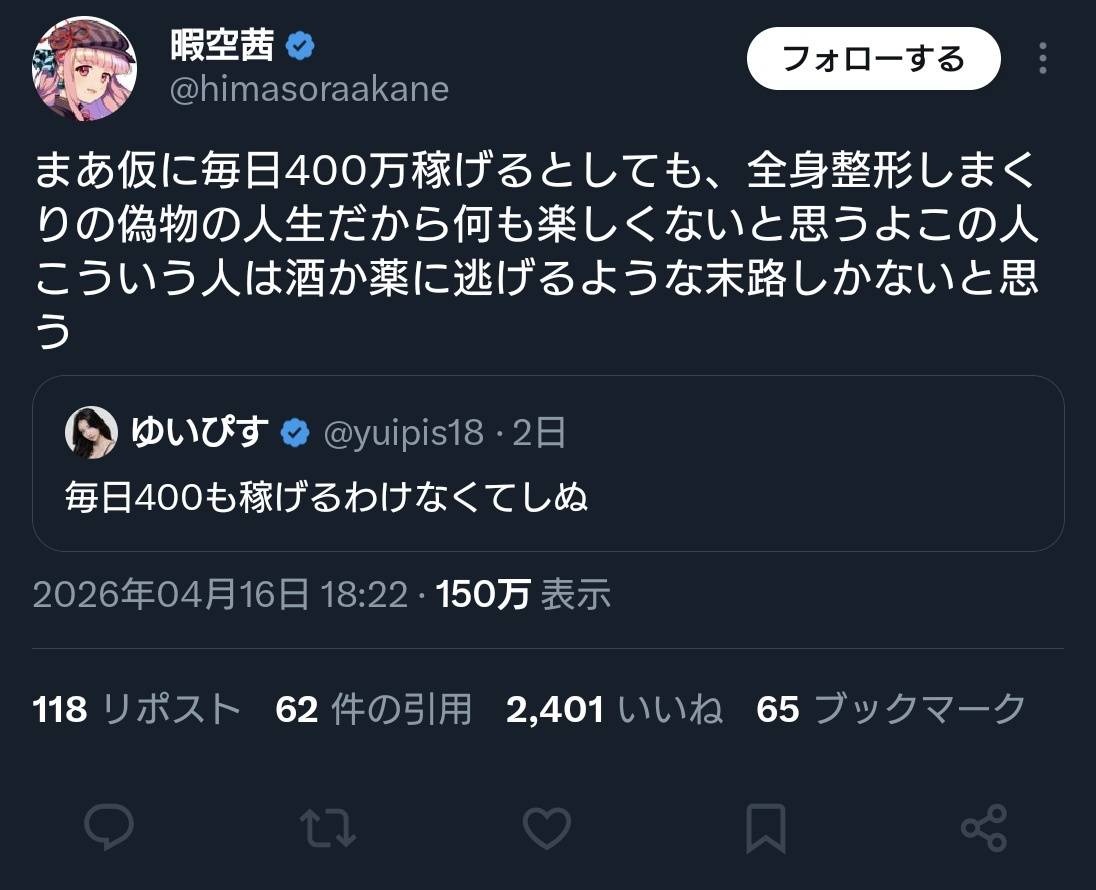
Task: Open the three-dot more options menu
Action: point(1043,59)
